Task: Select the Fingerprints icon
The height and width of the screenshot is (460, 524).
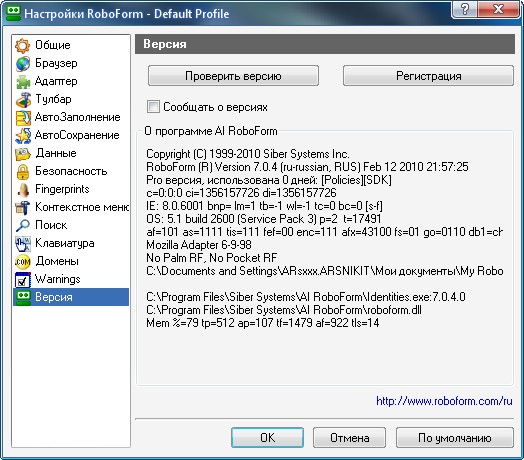Action: point(22,190)
